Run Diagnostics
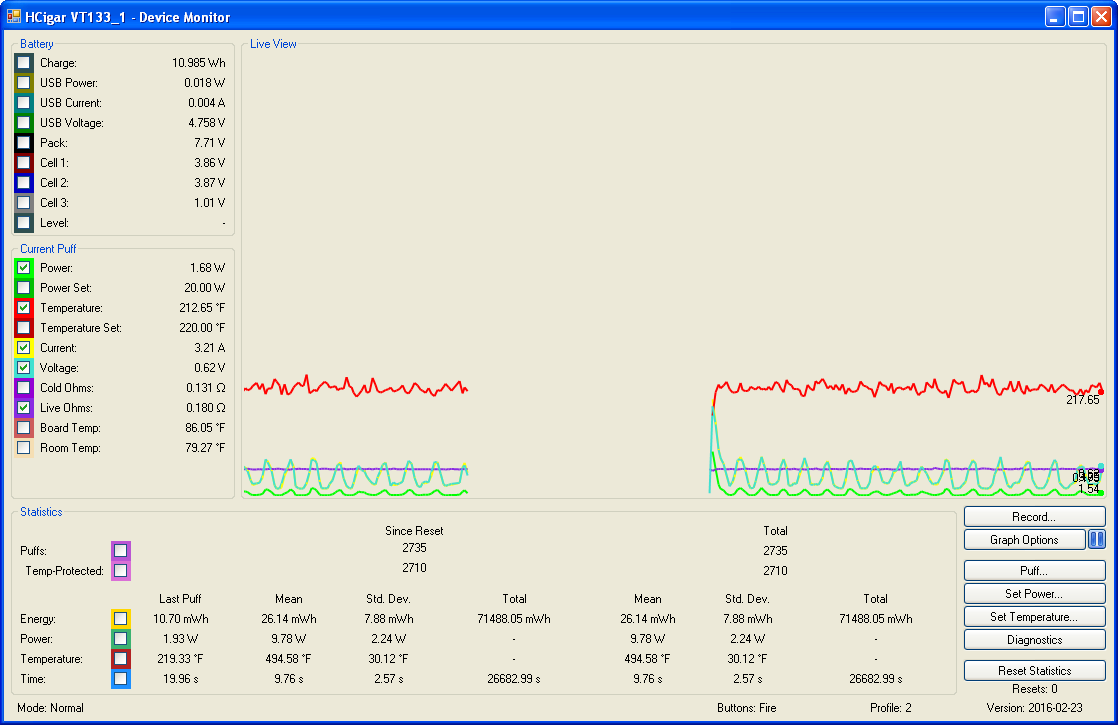 coord(1034,640)
